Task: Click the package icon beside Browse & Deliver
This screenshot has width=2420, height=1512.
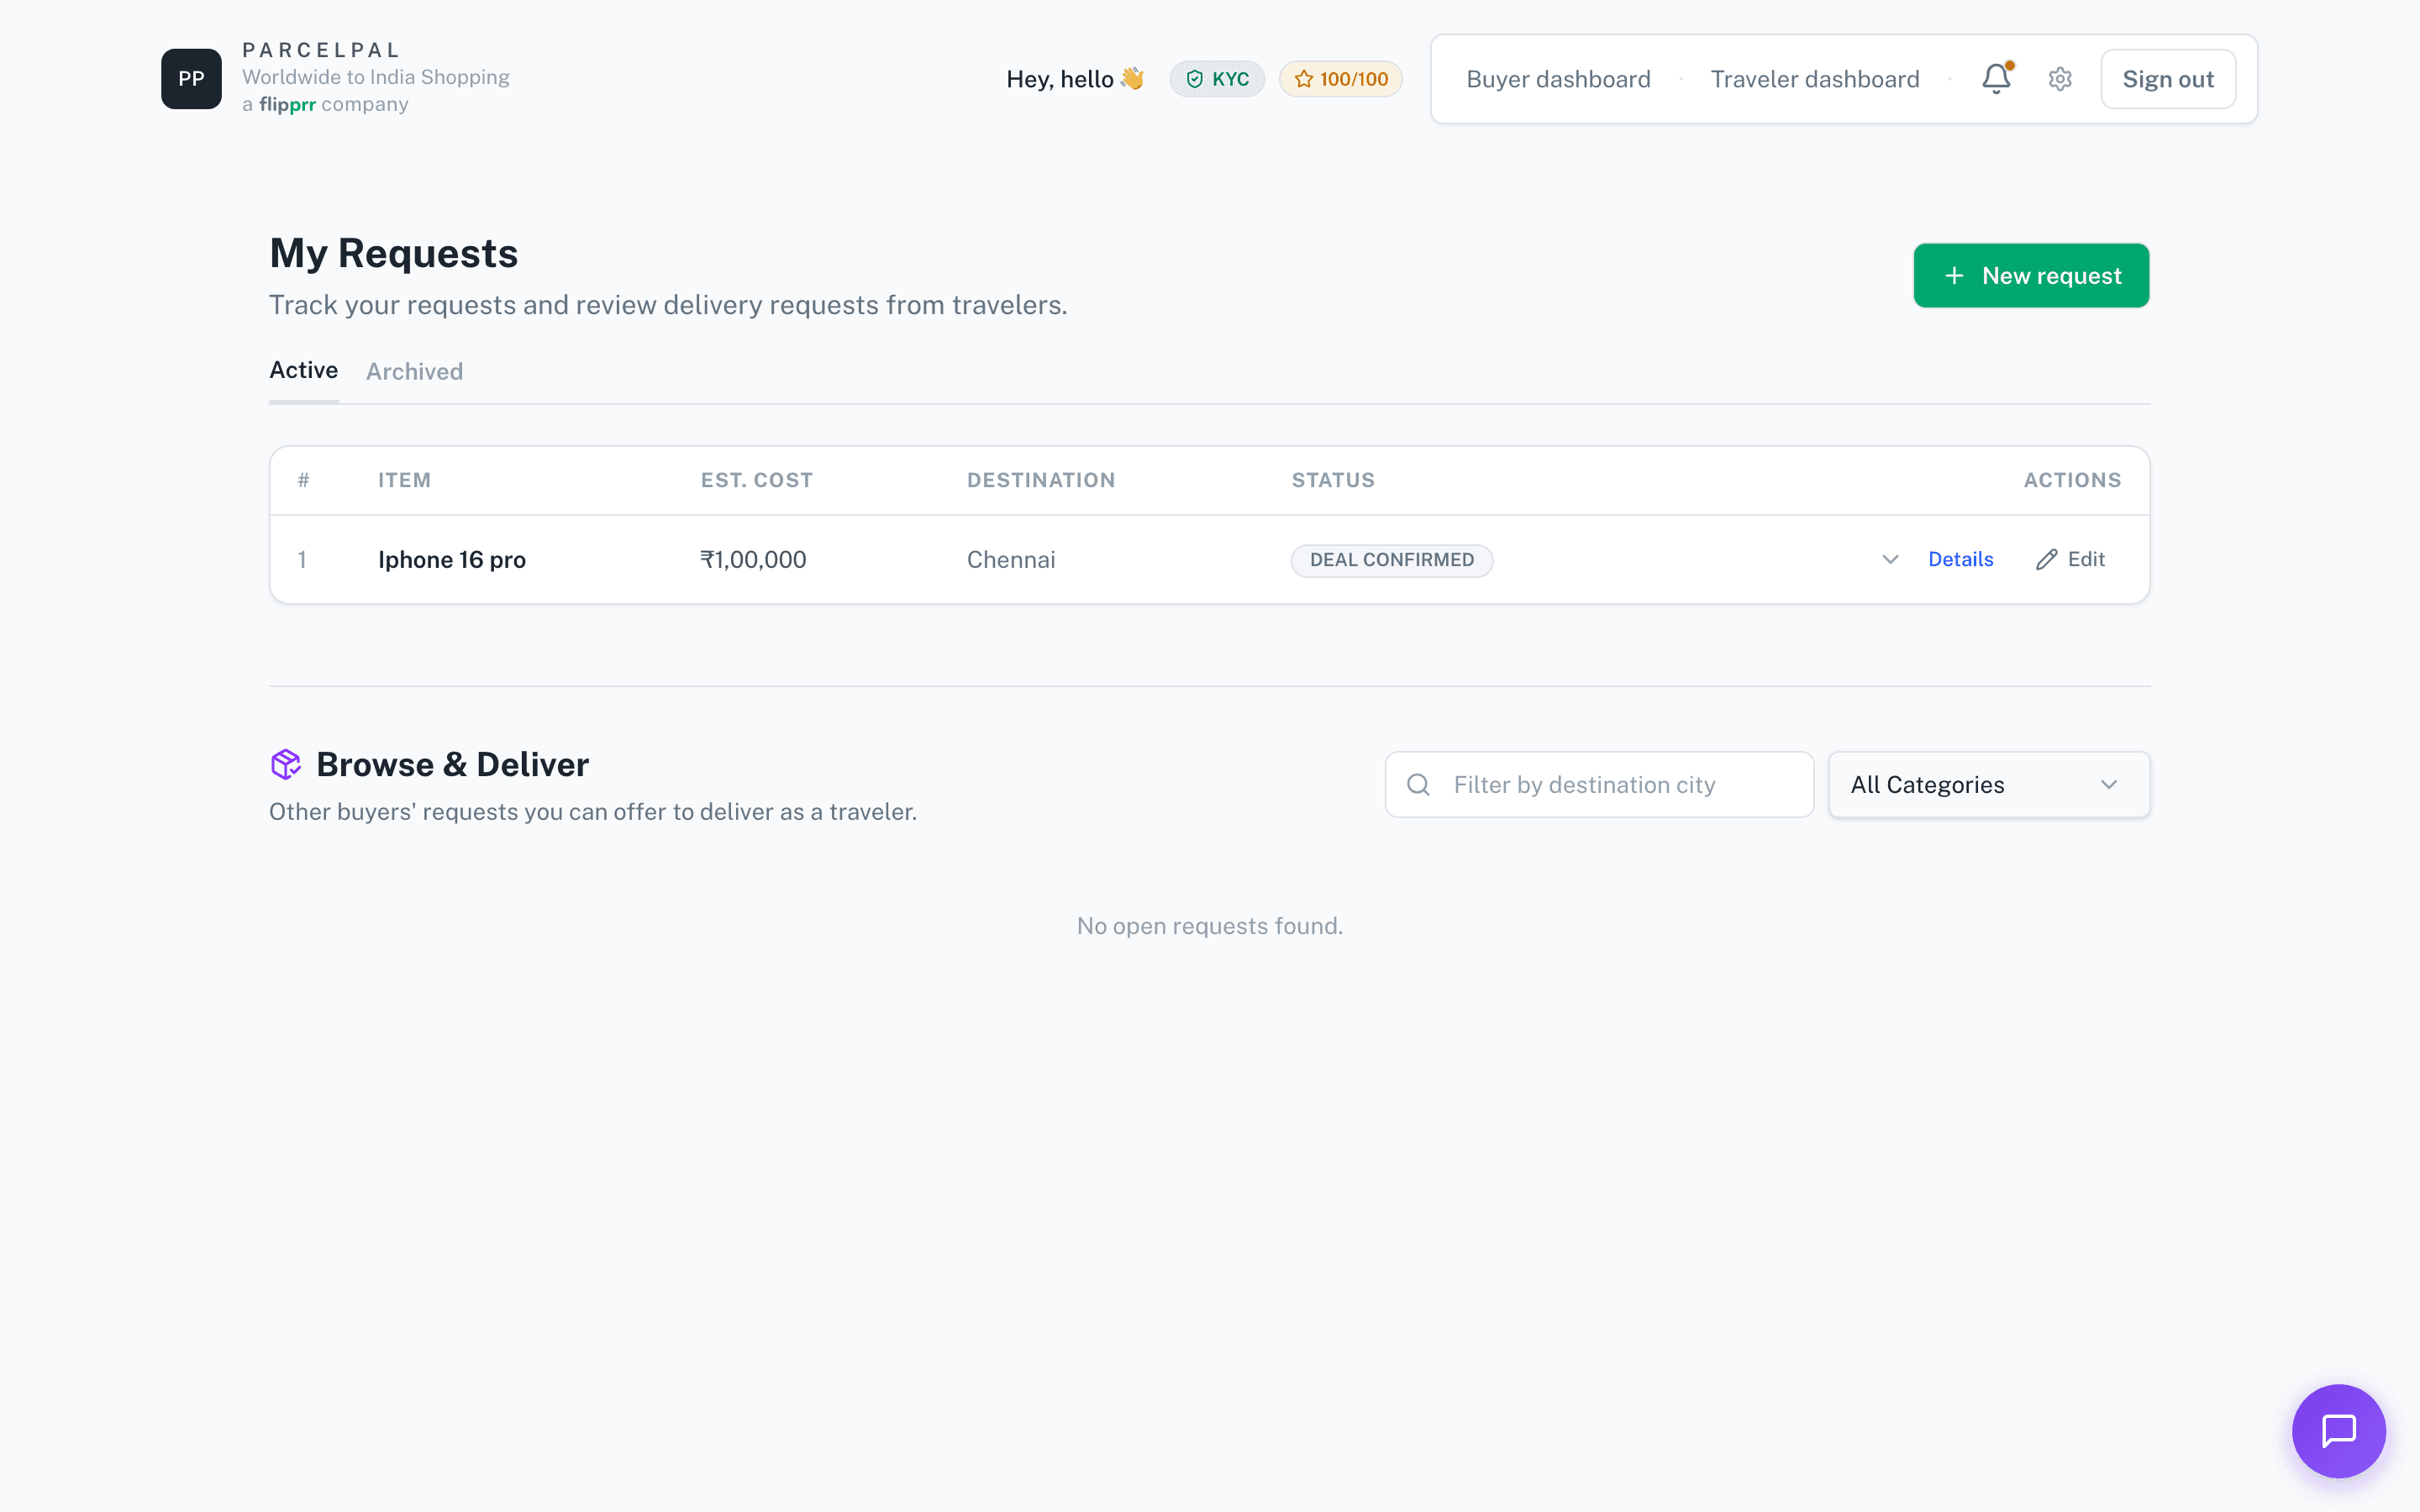Action: click(286, 764)
